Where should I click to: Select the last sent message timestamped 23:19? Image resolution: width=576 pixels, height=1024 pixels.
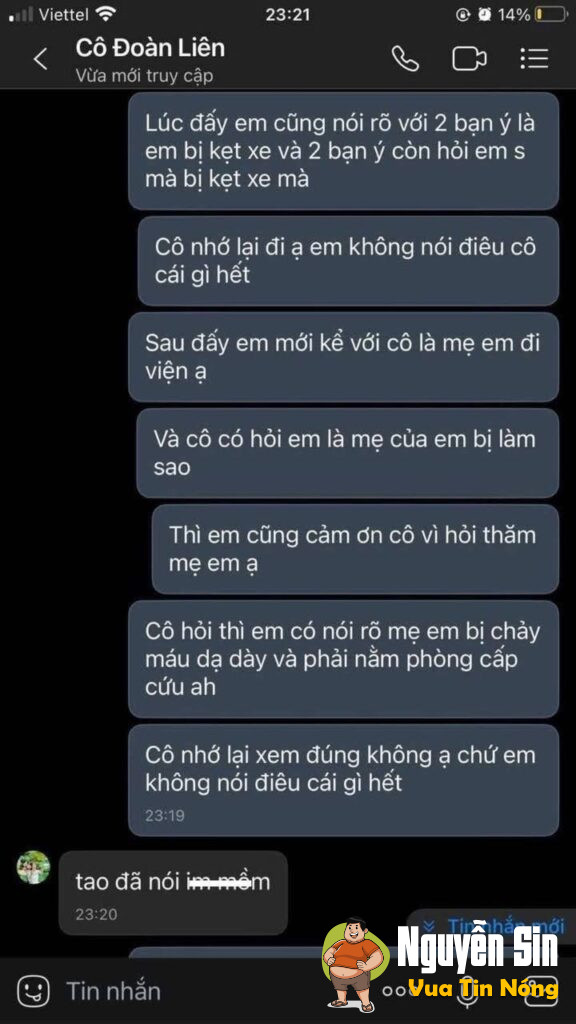tap(344, 780)
